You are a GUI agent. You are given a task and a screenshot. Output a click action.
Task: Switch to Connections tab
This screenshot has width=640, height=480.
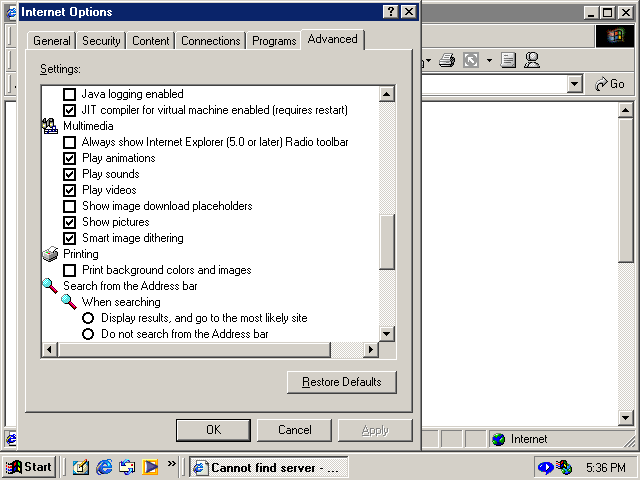[x=211, y=41]
